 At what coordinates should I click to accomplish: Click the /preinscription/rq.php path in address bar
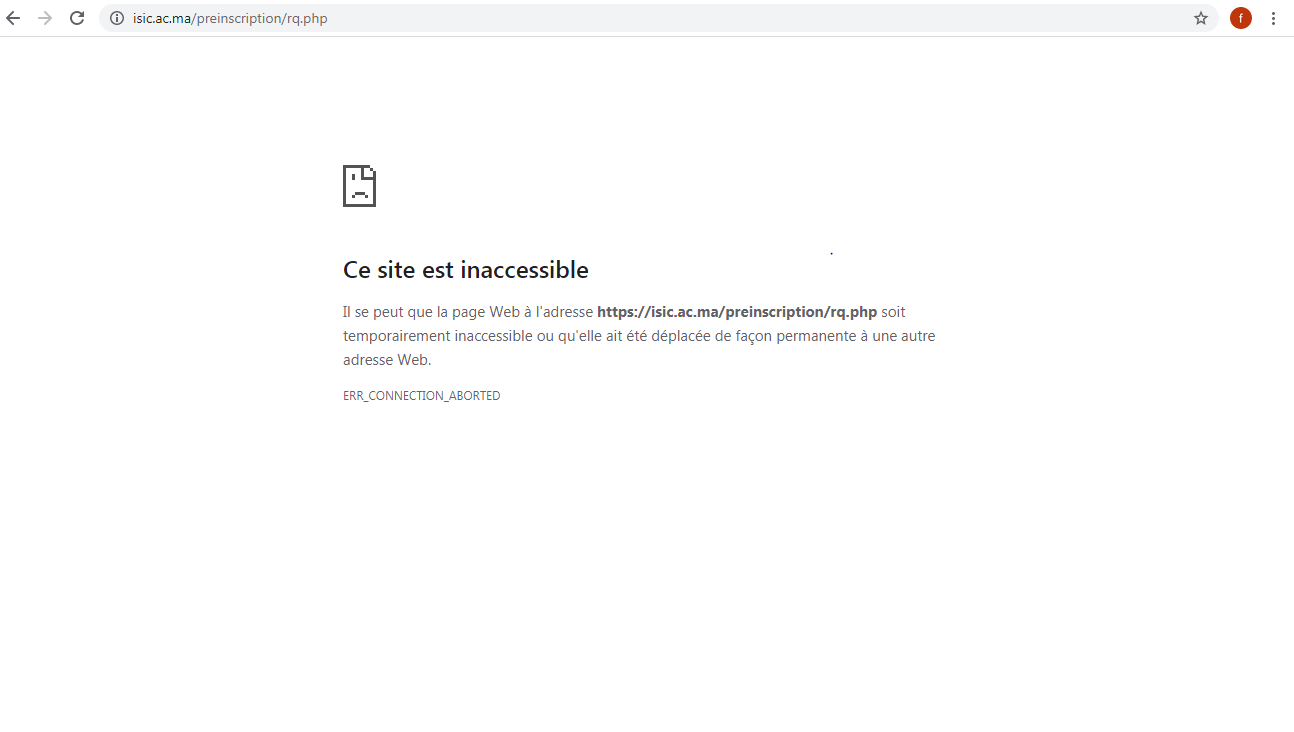click(260, 18)
